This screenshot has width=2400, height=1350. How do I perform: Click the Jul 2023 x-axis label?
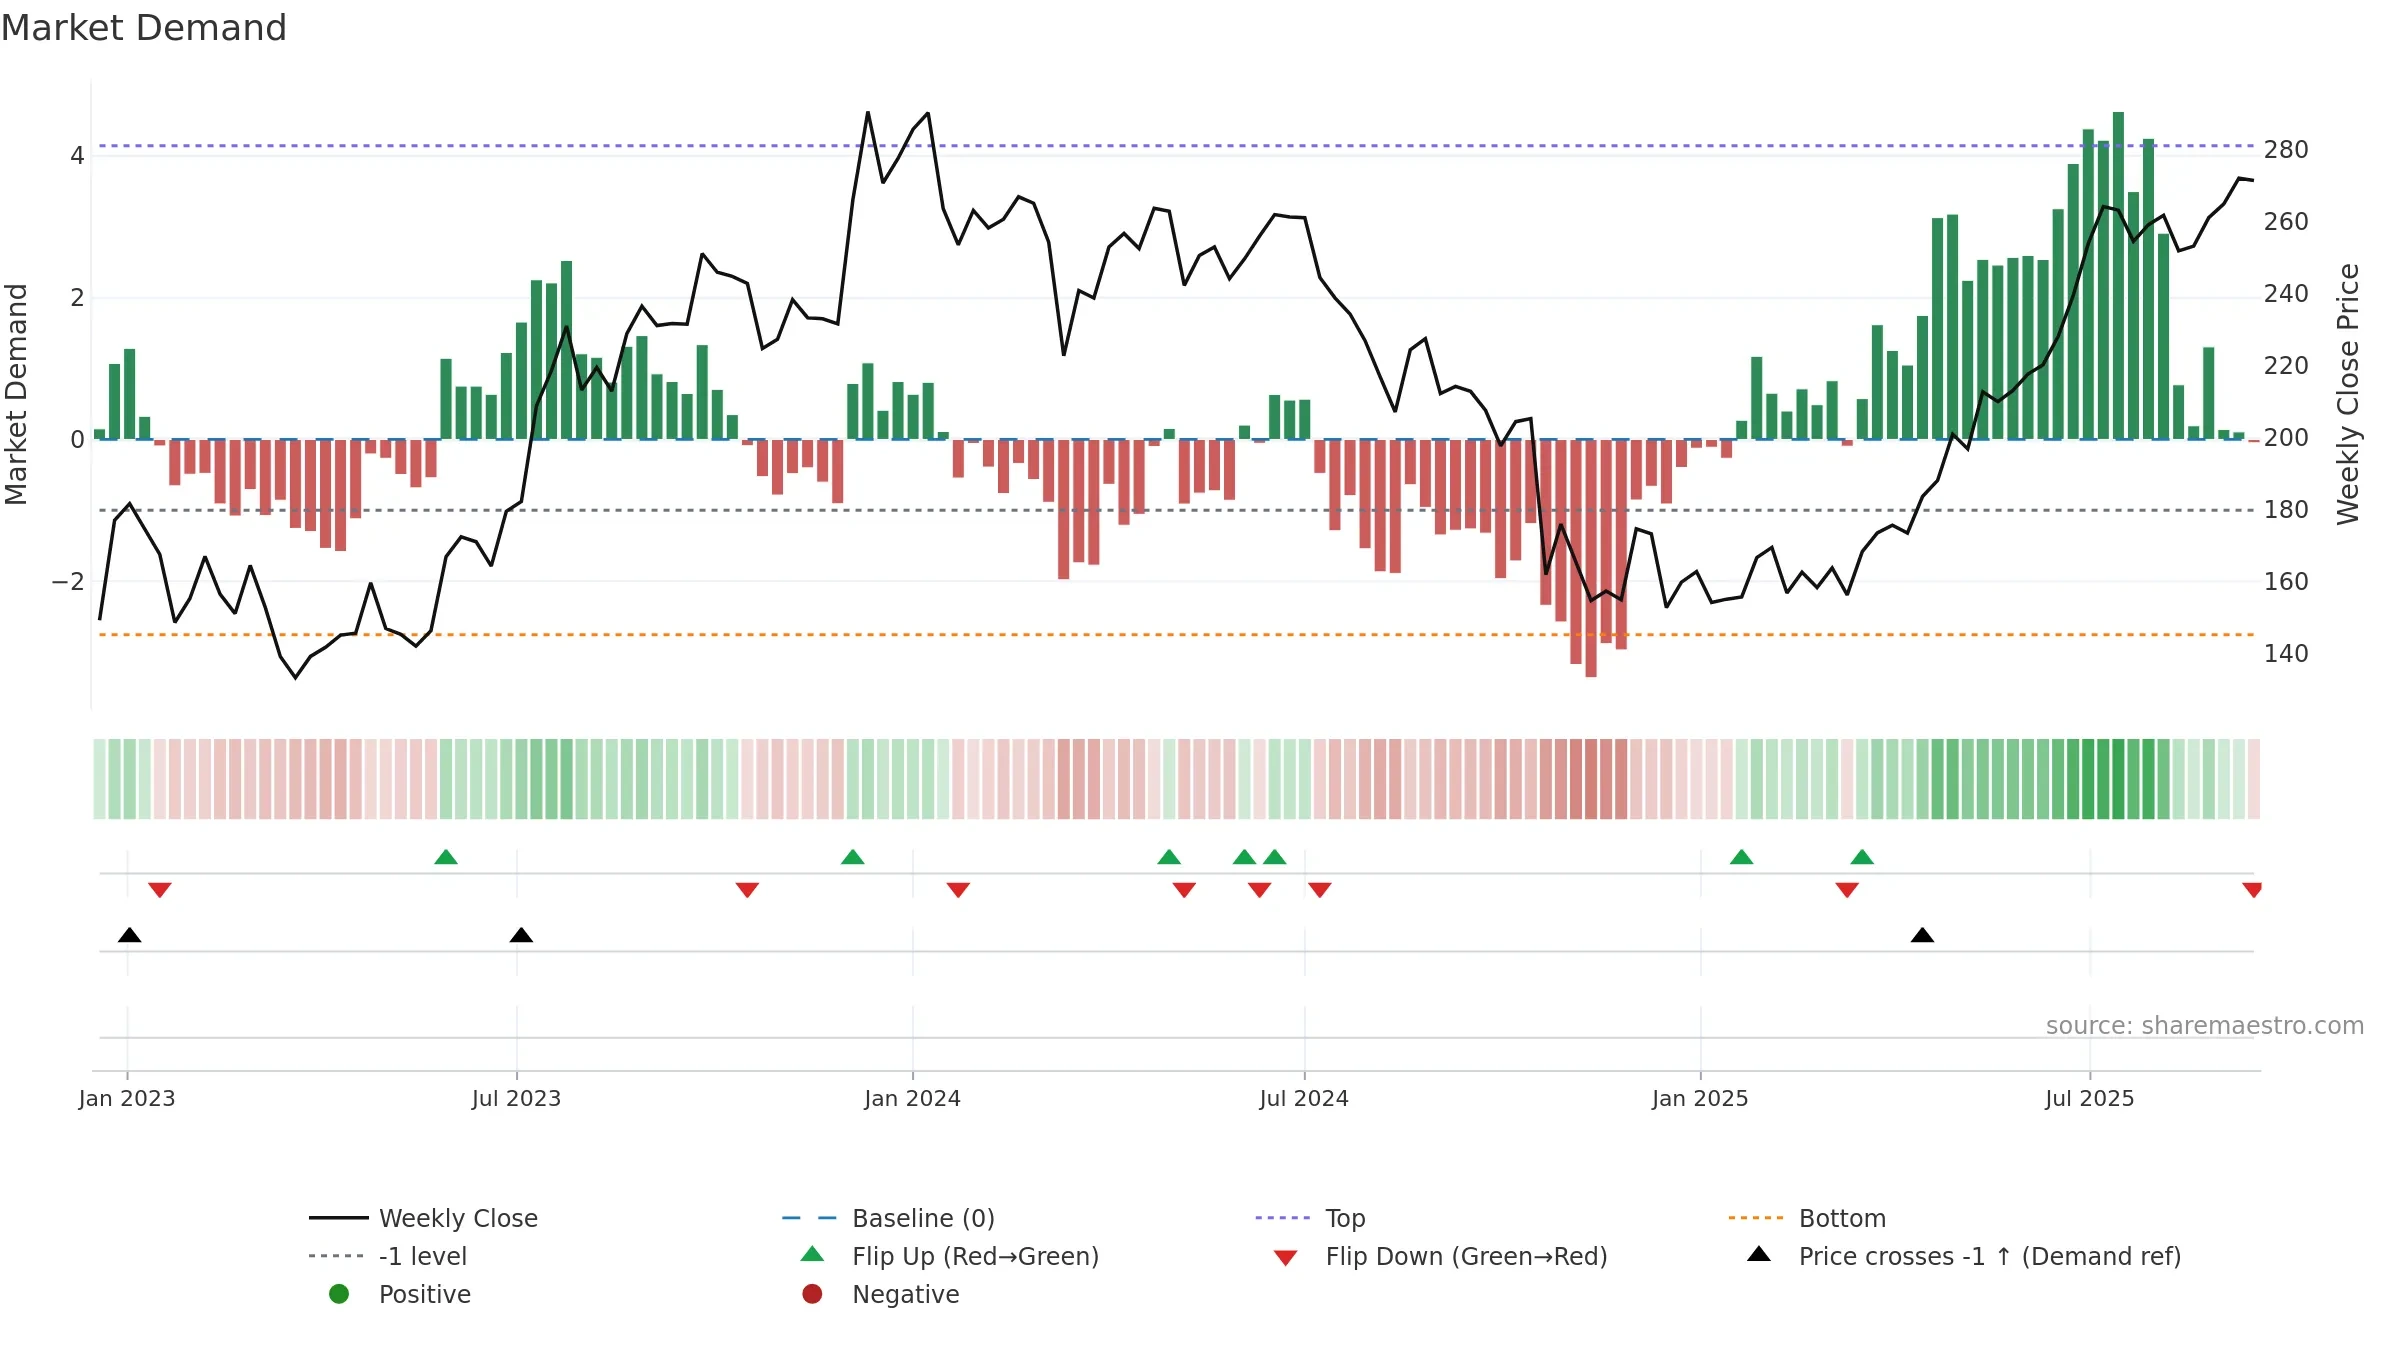click(516, 1098)
